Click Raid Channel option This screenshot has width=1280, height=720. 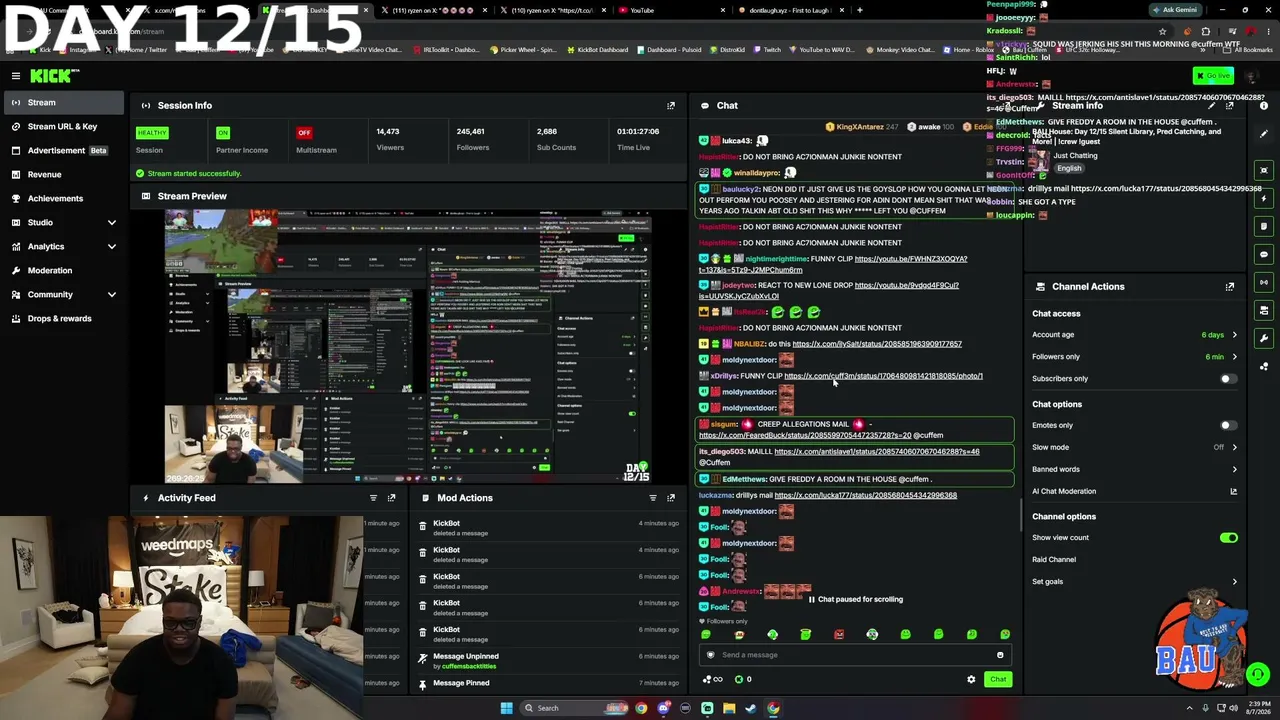[x=1054, y=560]
